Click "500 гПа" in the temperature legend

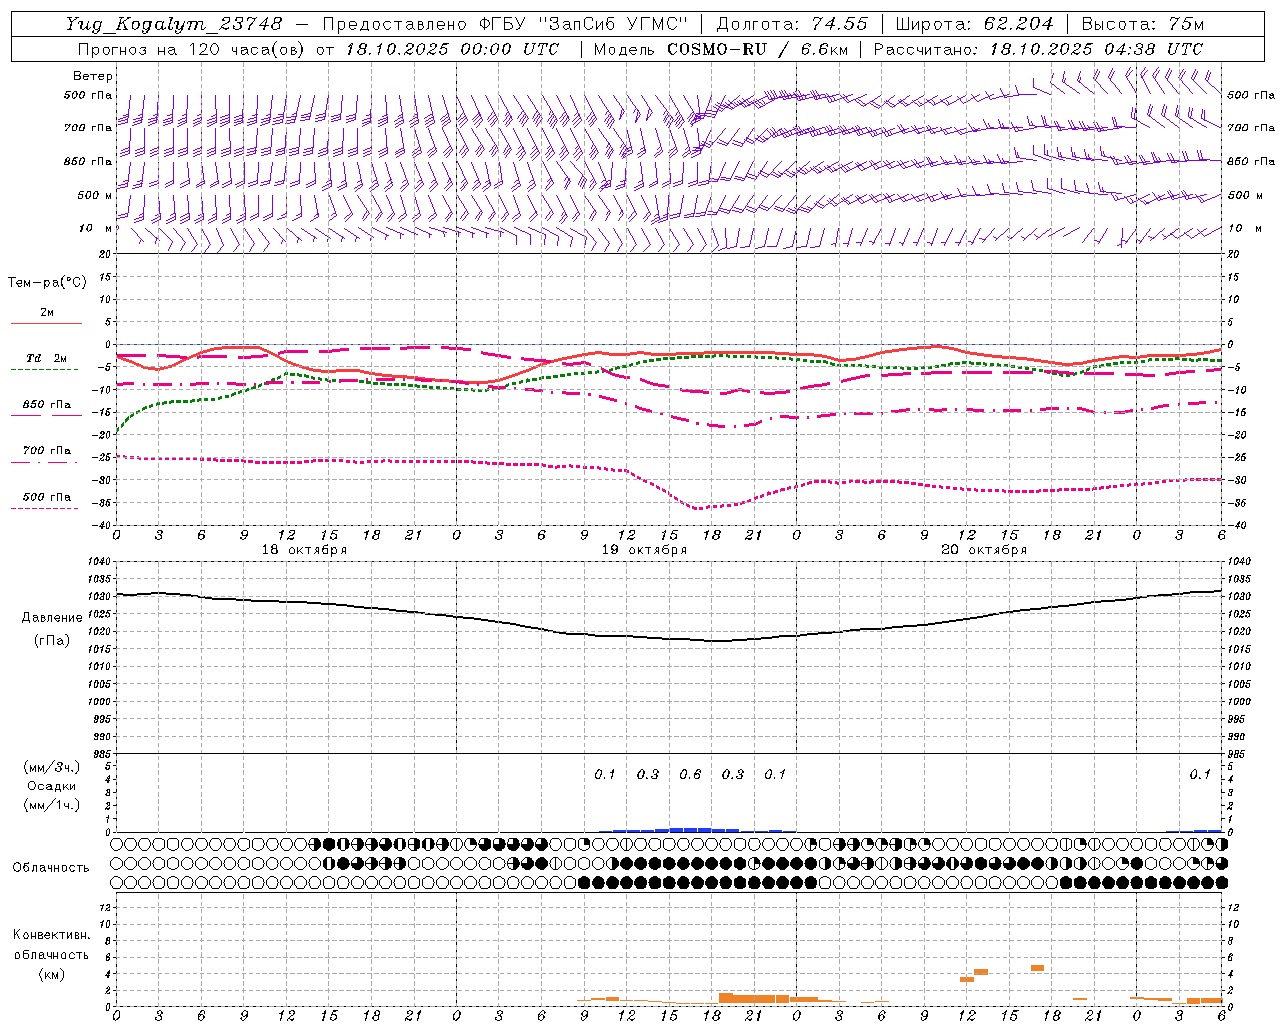[47, 497]
